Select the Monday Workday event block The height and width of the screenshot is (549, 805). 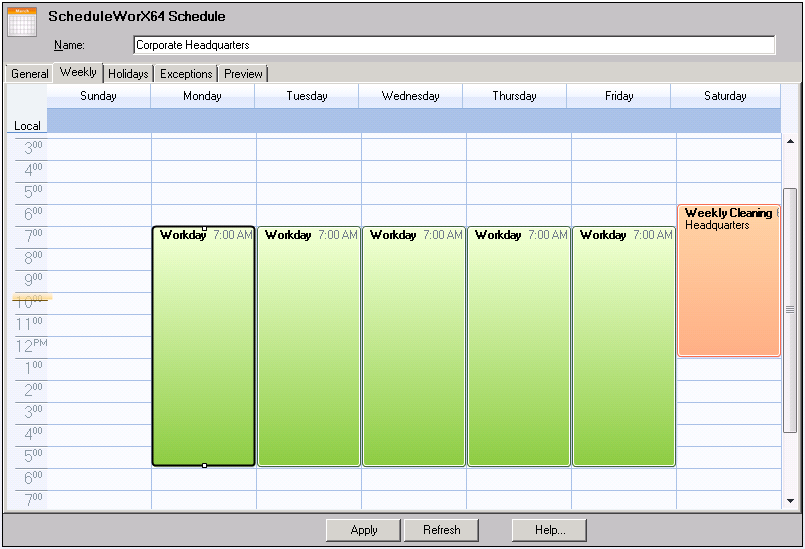[203, 350]
